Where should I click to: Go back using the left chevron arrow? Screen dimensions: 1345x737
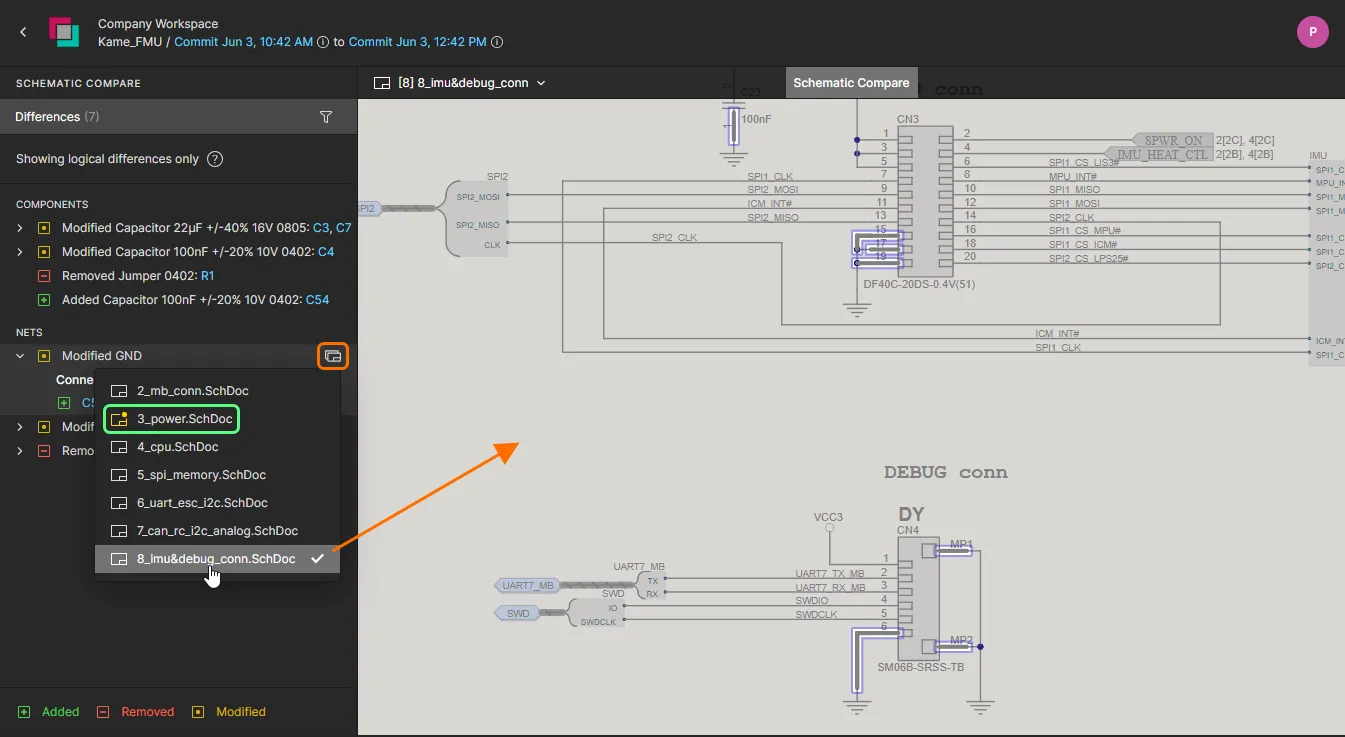[x=24, y=33]
